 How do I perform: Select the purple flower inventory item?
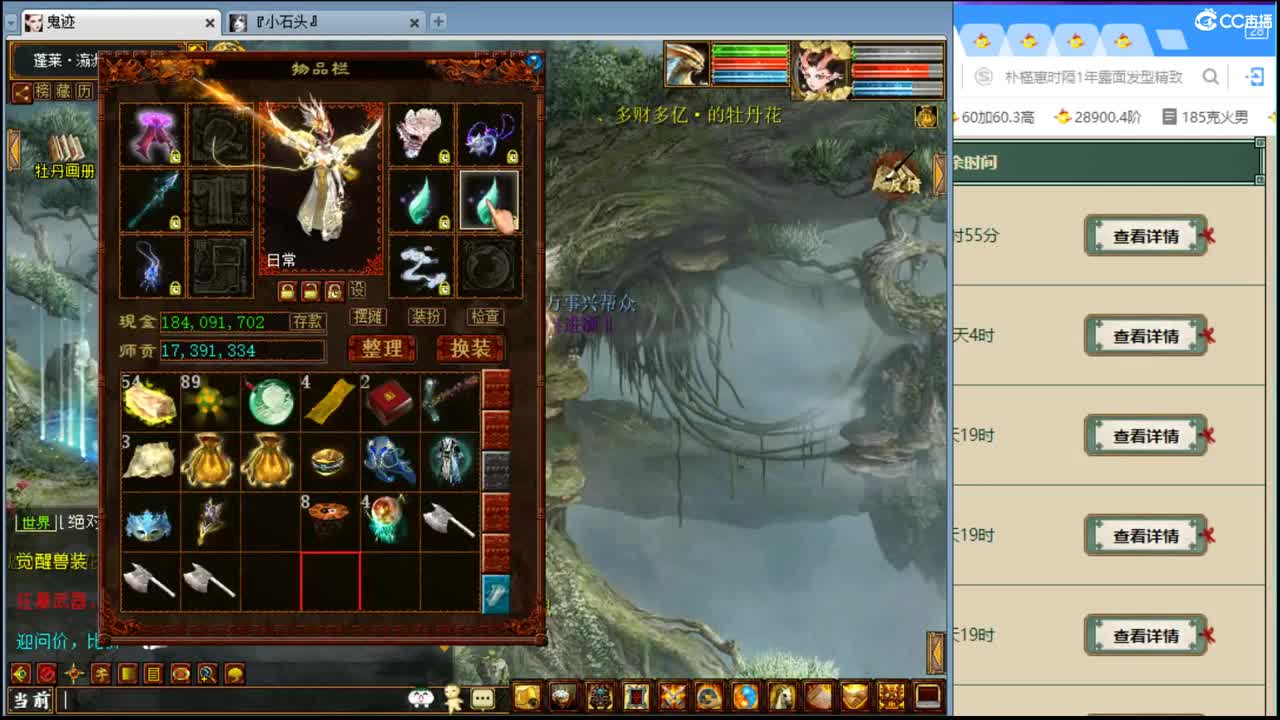pyautogui.click(x=210, y=521)
